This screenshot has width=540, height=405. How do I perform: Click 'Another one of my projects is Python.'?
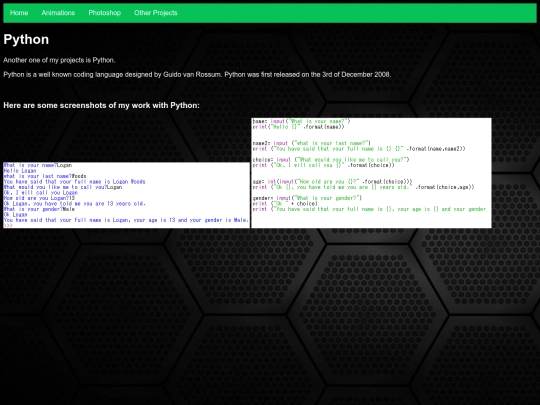pyautogui.click(x=59, y=60)
